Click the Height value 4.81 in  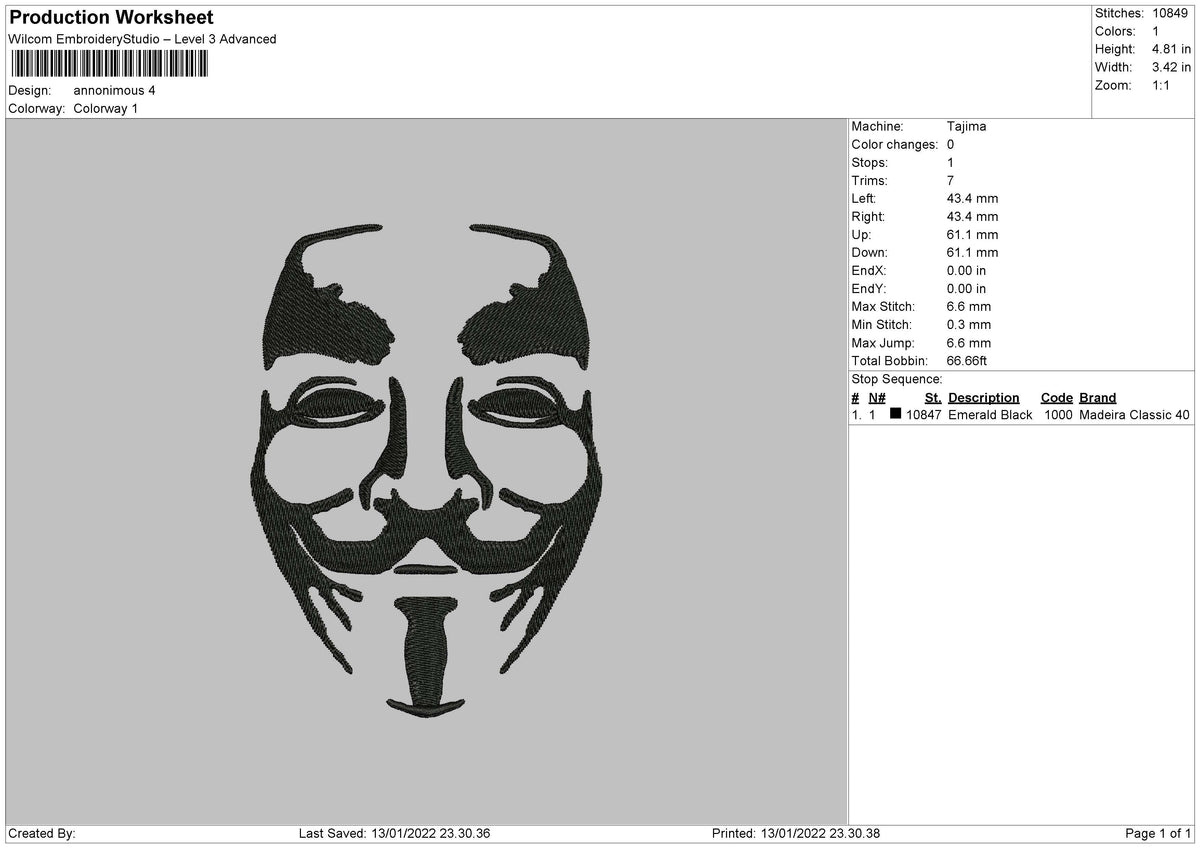point(1171,49)
